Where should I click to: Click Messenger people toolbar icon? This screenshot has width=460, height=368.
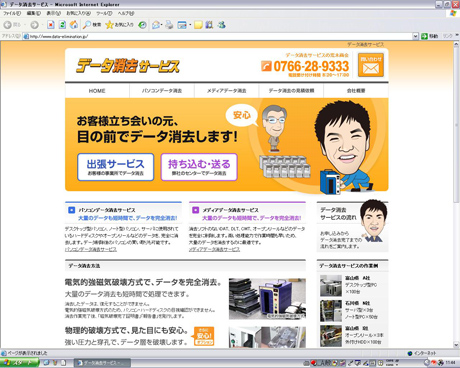[222, 25]
